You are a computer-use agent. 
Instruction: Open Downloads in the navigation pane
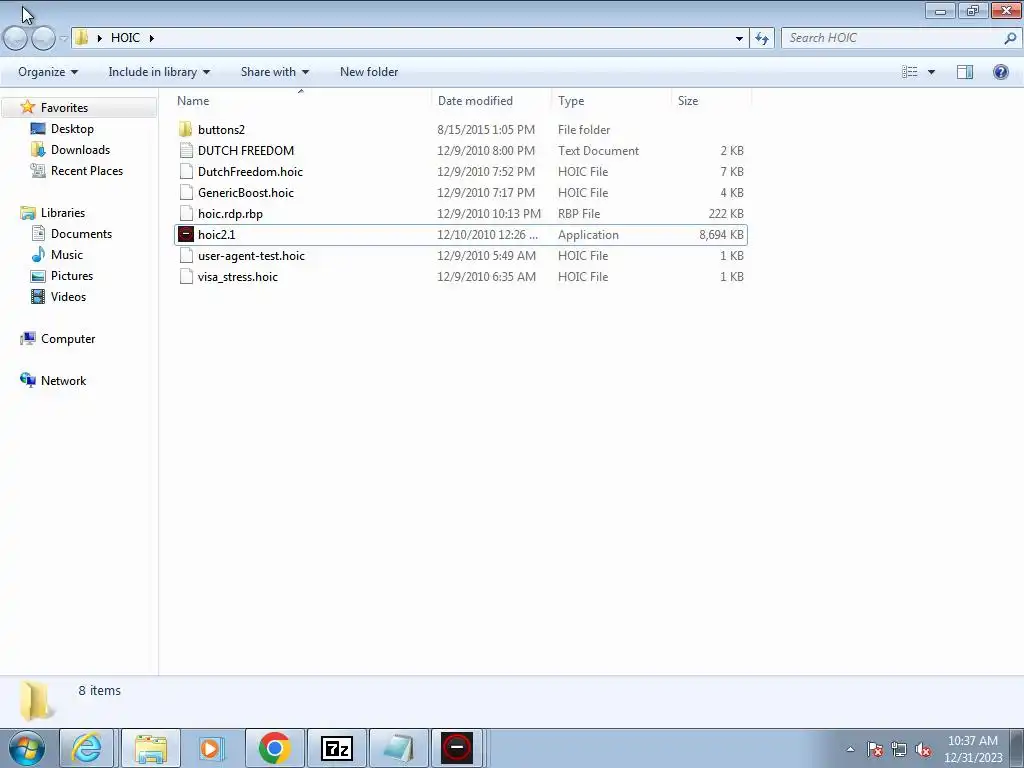click(80, 150)
